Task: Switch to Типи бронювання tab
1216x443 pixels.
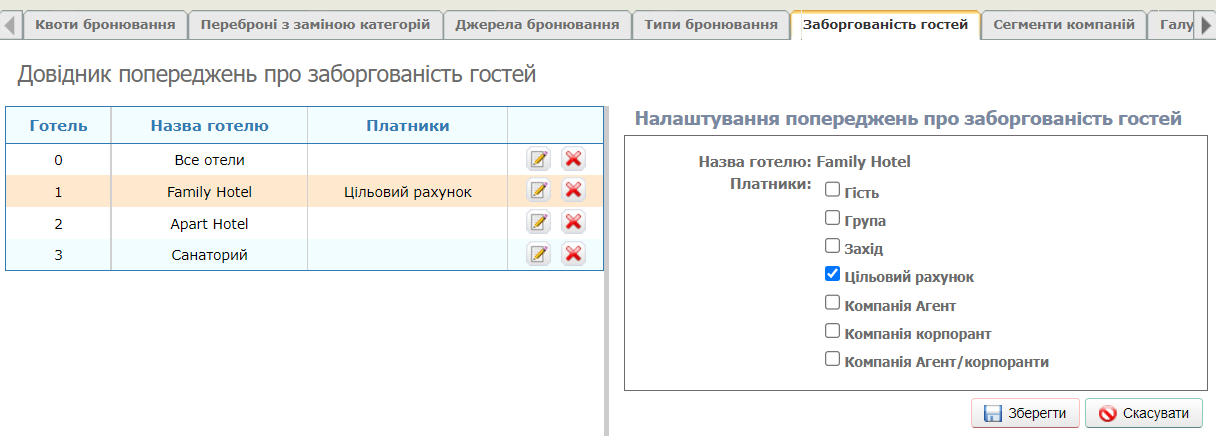Action: click(711, 24)
